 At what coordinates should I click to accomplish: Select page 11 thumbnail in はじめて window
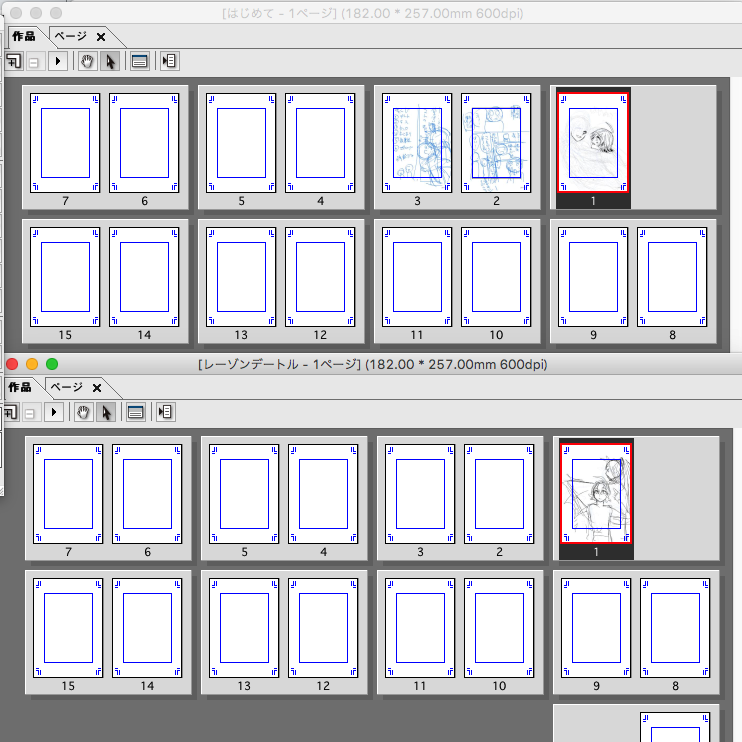coord(417,277)
